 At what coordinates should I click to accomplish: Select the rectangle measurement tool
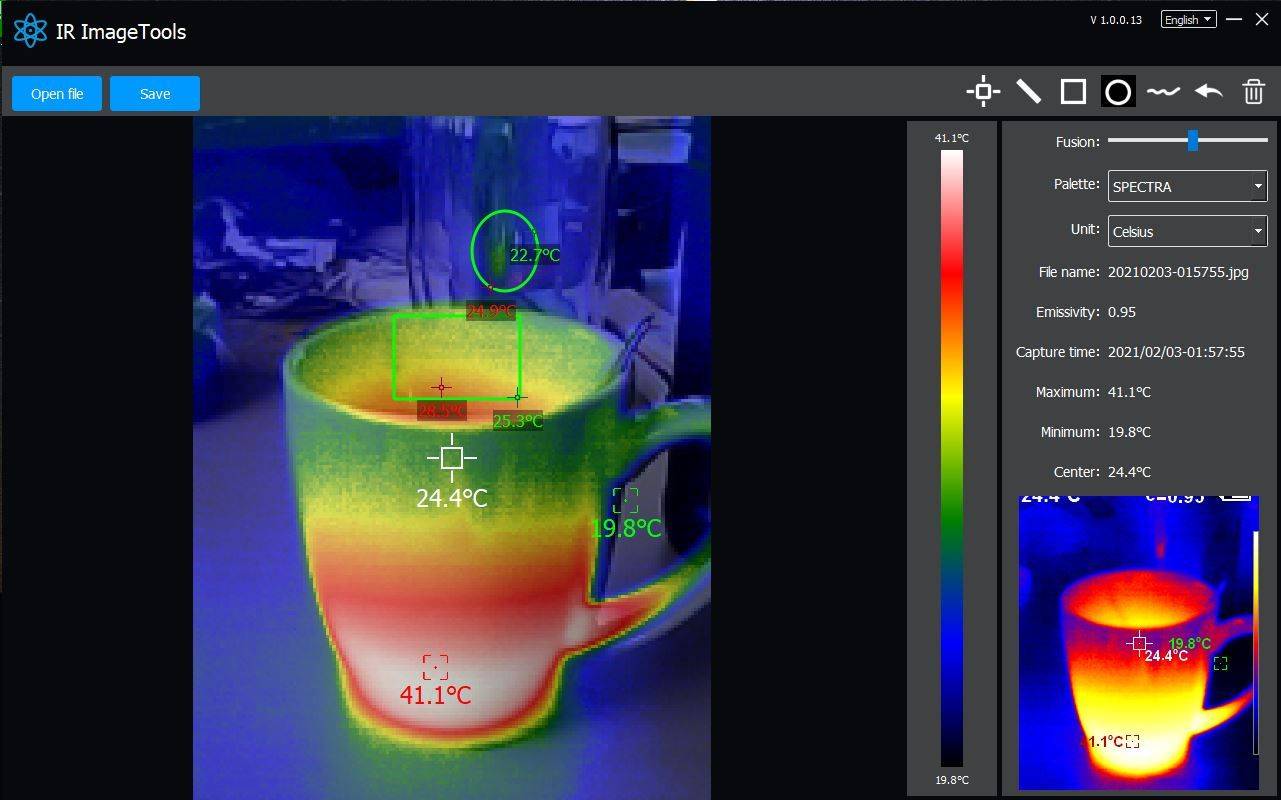click(x=1073, y=91)
